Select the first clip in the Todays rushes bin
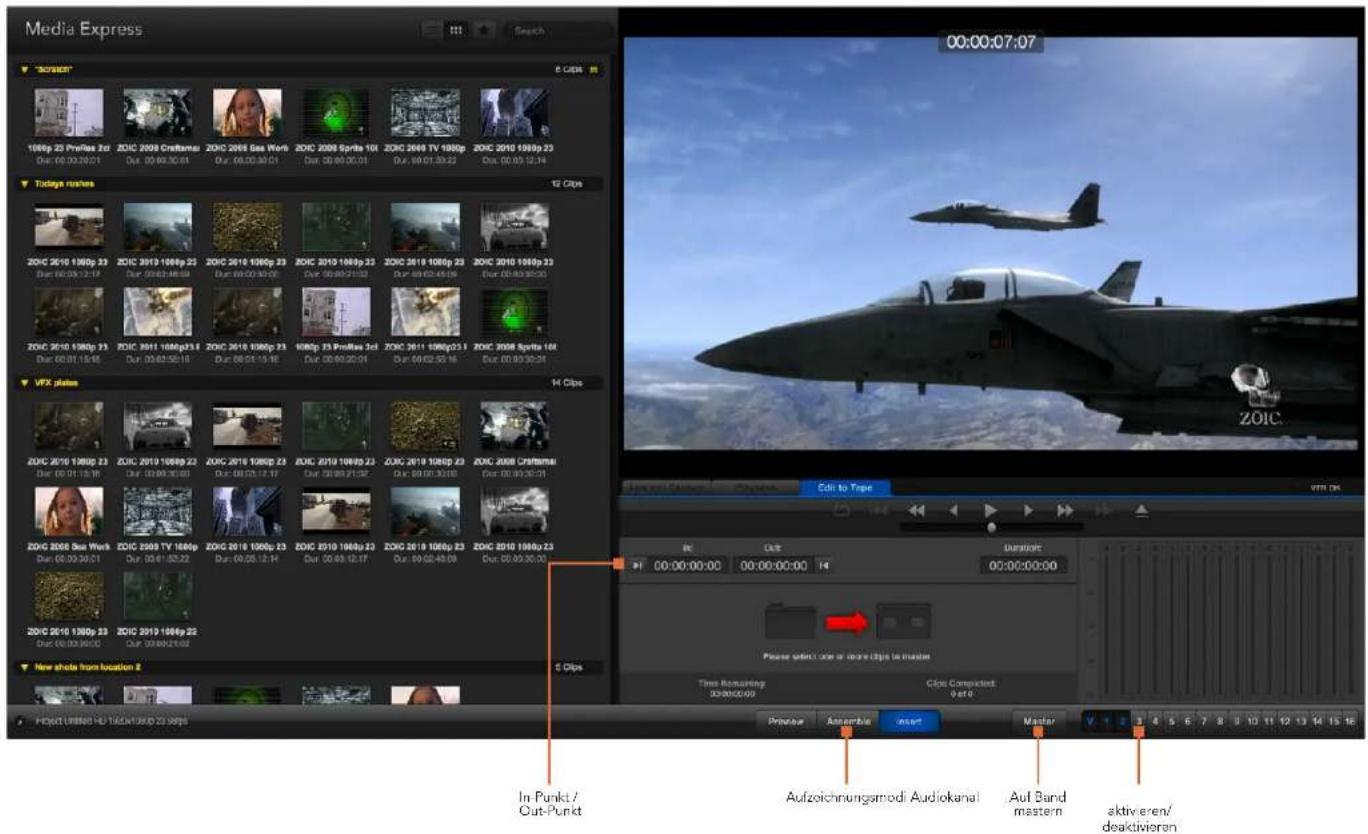1368x834 pixels. pyautogui.click(x=68, y=227)
